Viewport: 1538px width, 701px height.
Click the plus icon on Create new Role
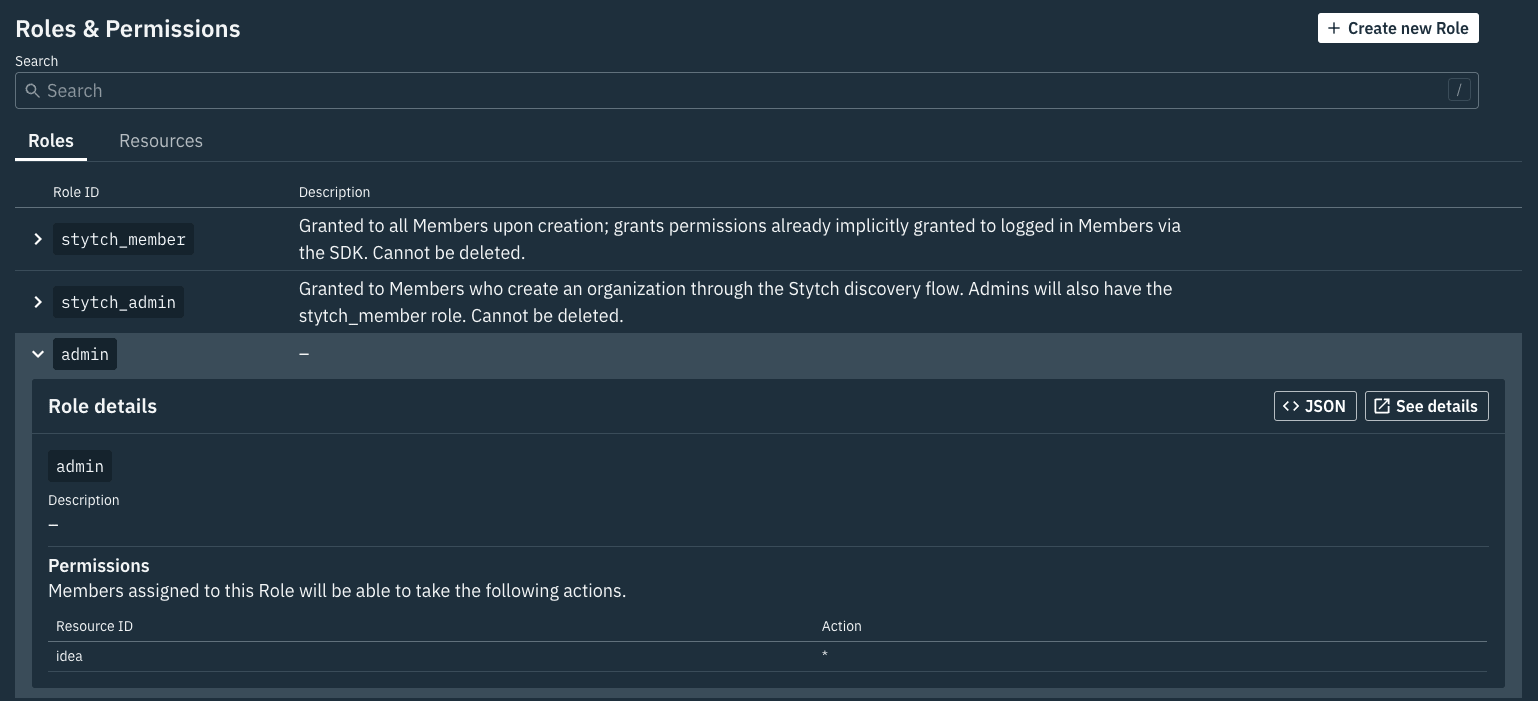1334,28
